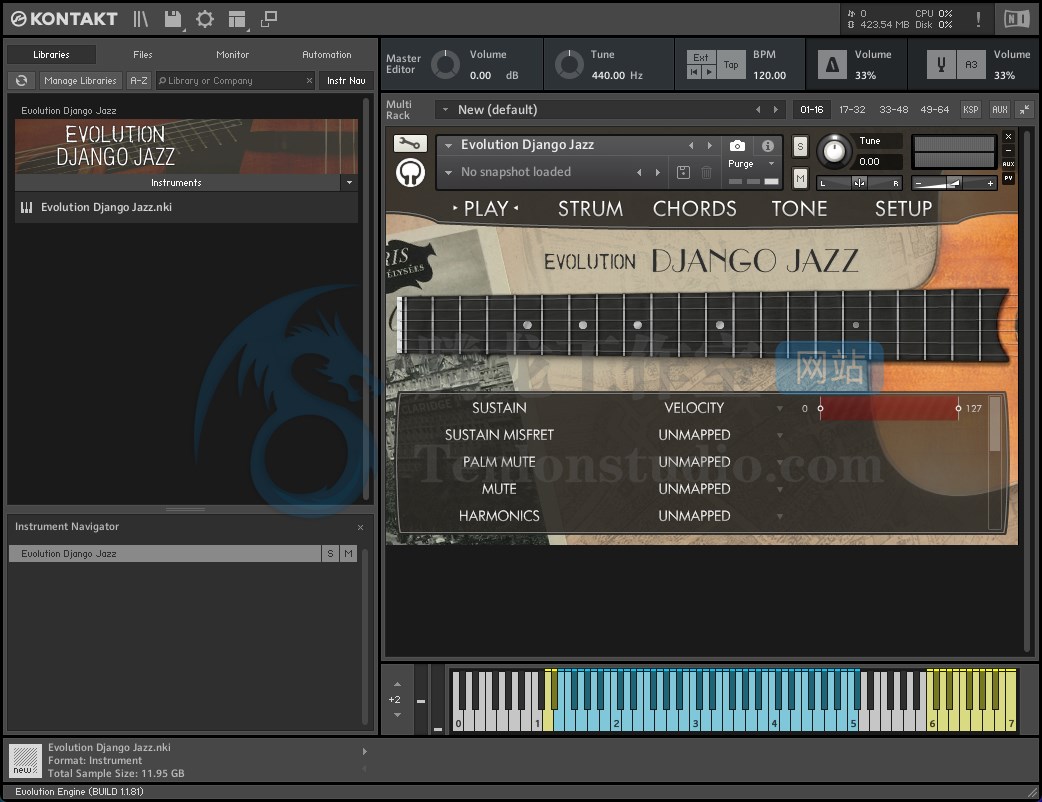Click the refresh libraries icon

(22, 80)
